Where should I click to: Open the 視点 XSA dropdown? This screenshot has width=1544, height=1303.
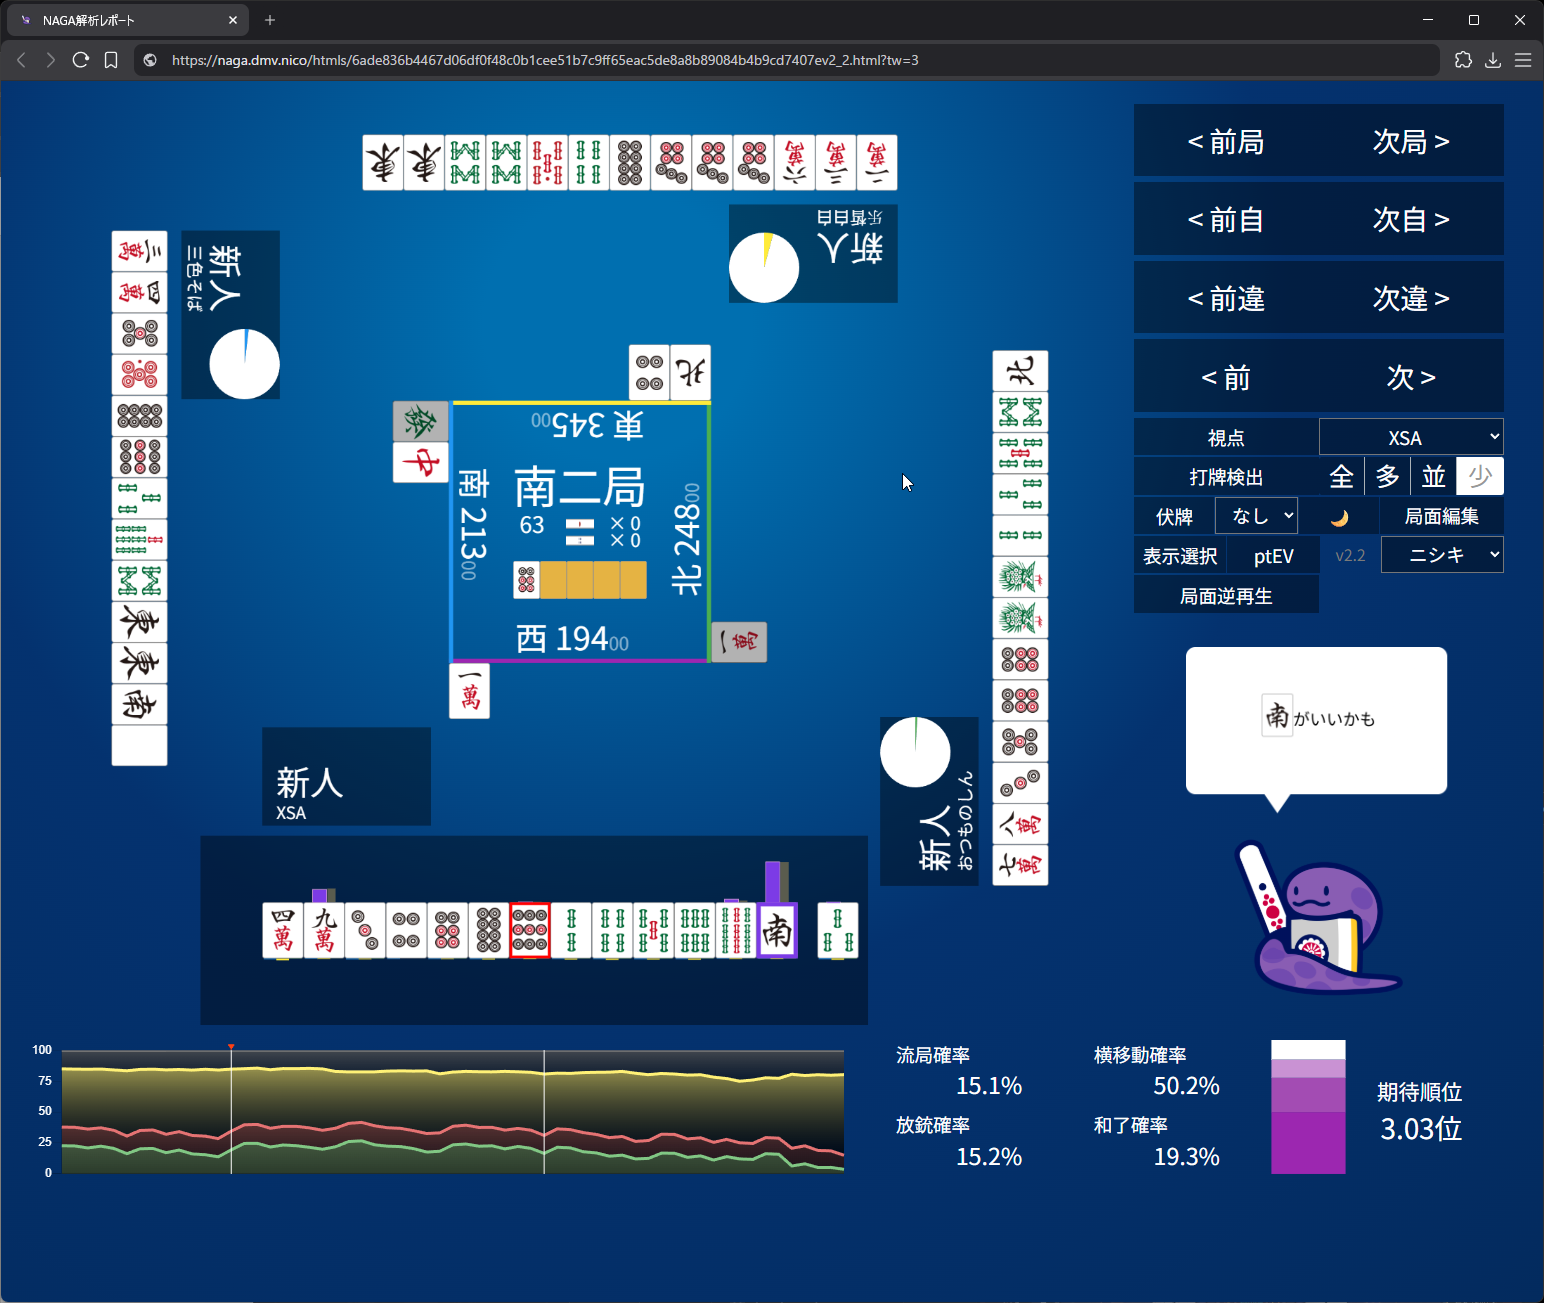pyautogui.click(x=1410, y=438)
